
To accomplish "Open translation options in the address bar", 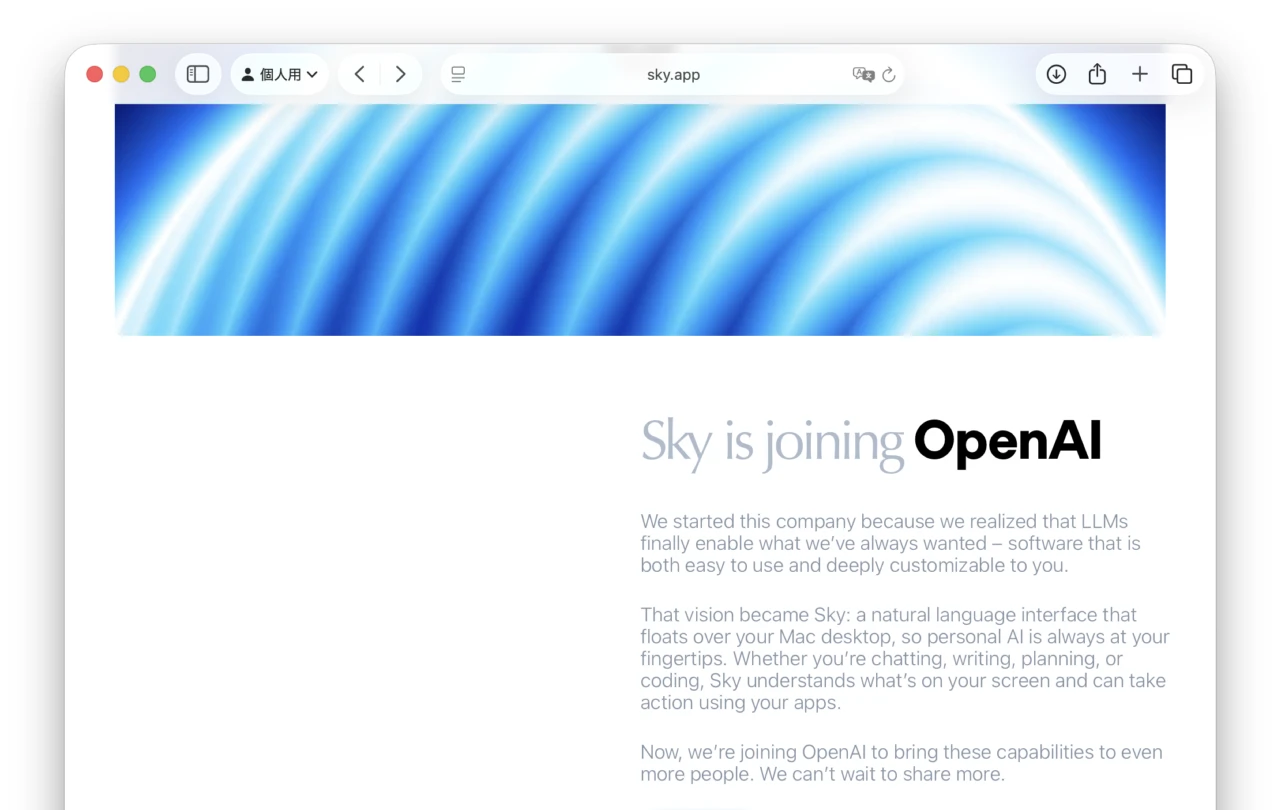I will [x=863, y=74].
